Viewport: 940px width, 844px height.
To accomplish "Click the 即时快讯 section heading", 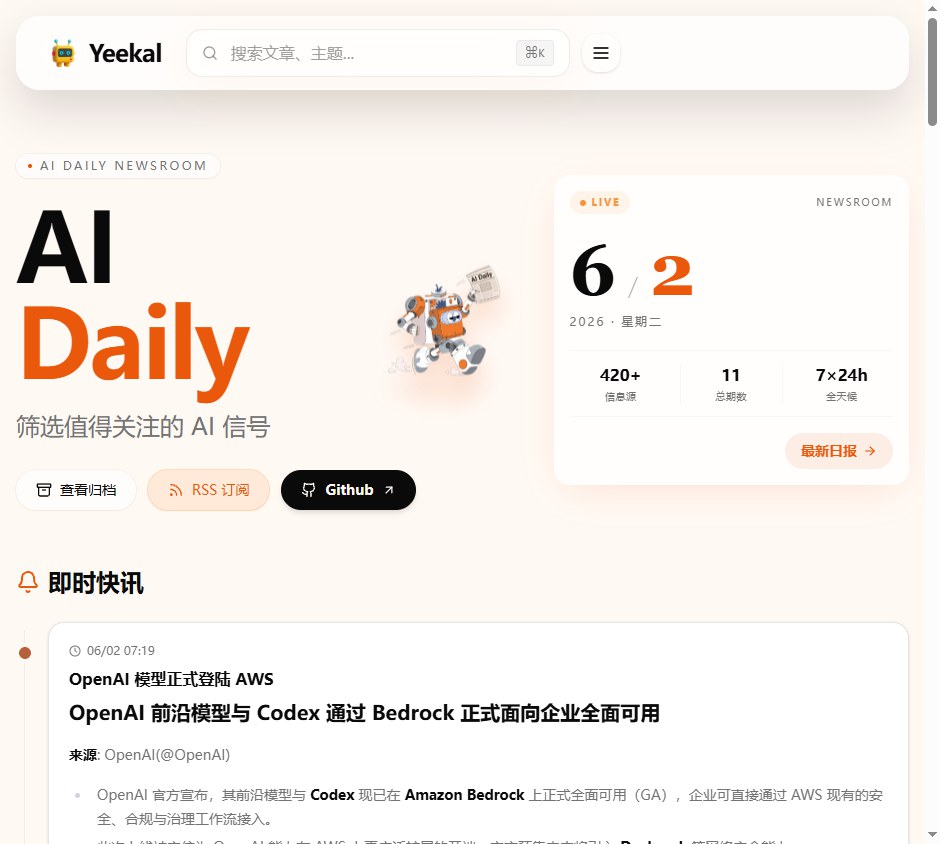I will coord(96,583).
